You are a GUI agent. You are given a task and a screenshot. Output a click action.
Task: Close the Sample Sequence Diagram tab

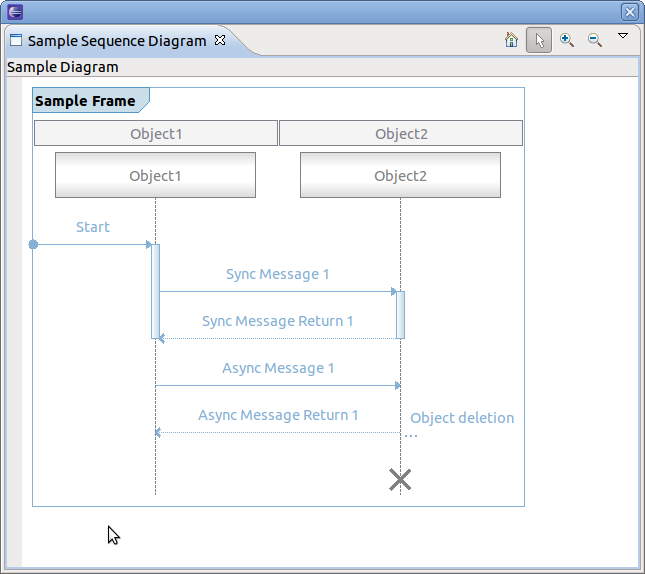(x=220, y=41)
